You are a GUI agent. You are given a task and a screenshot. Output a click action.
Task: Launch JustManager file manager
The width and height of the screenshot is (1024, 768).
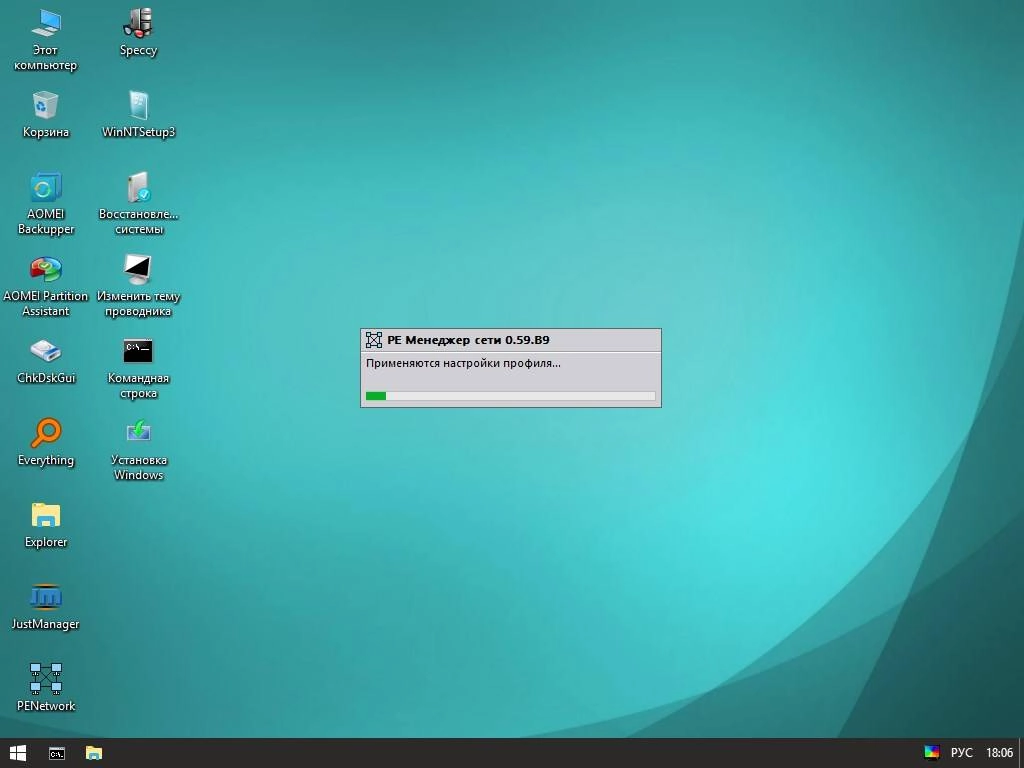45,607
